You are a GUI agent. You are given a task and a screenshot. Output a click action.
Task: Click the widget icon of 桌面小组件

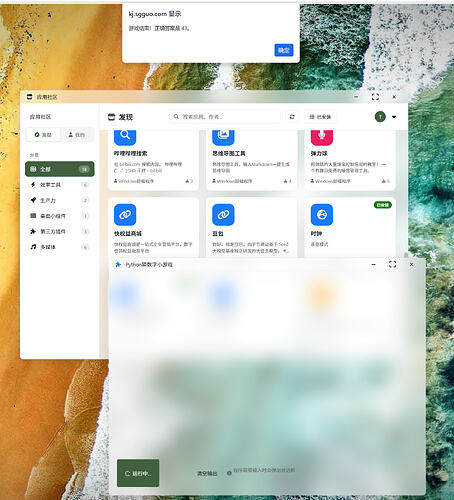point(33,216)
